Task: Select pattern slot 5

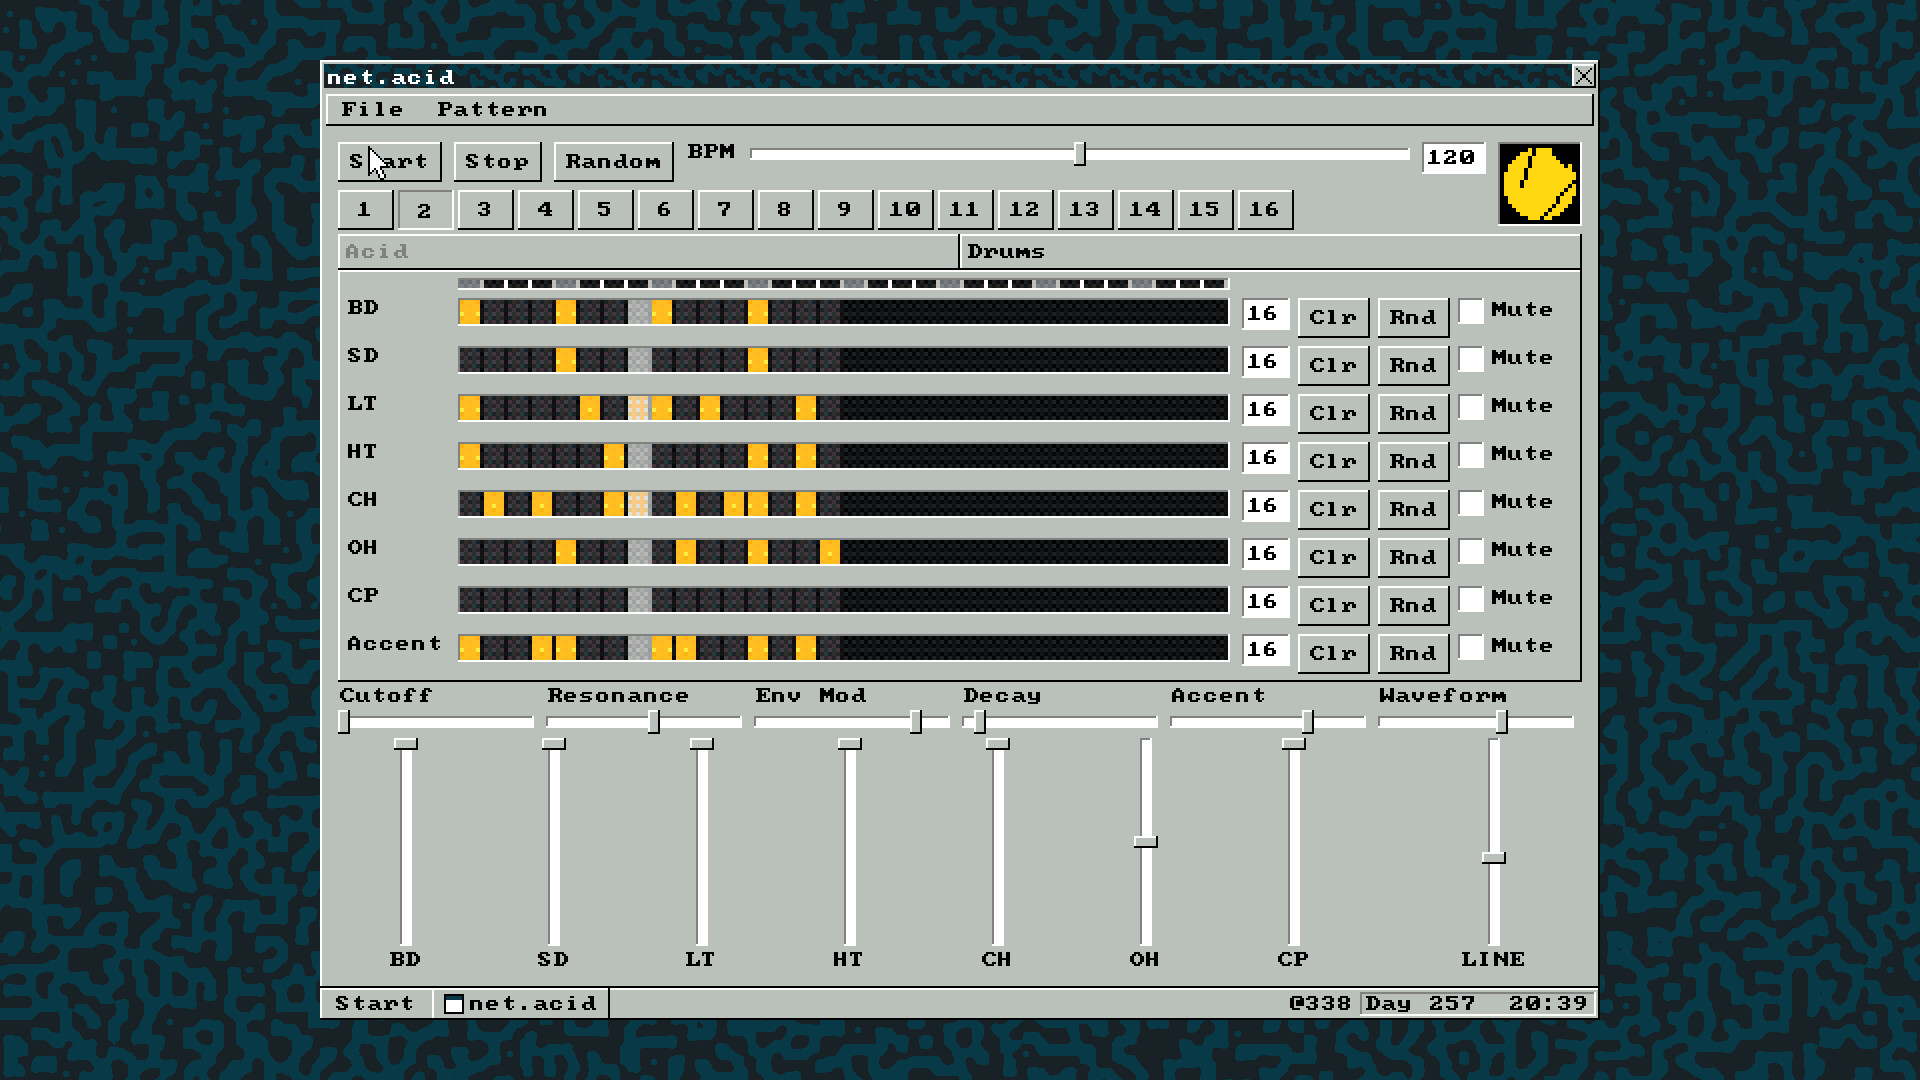Action: coord(604,210)
